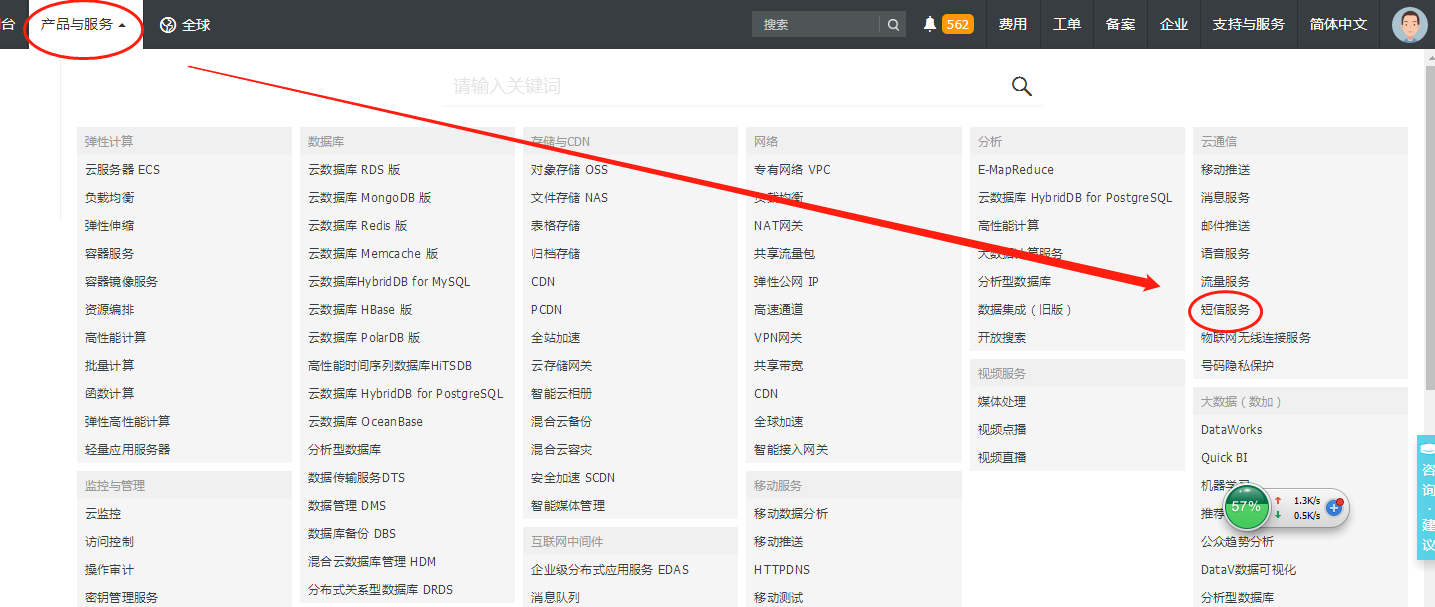Image resolution: width=1435 pixels, height=607 pixels.
Task: Open the 简体中文 language menu
Action: [x=1338, y=24]
